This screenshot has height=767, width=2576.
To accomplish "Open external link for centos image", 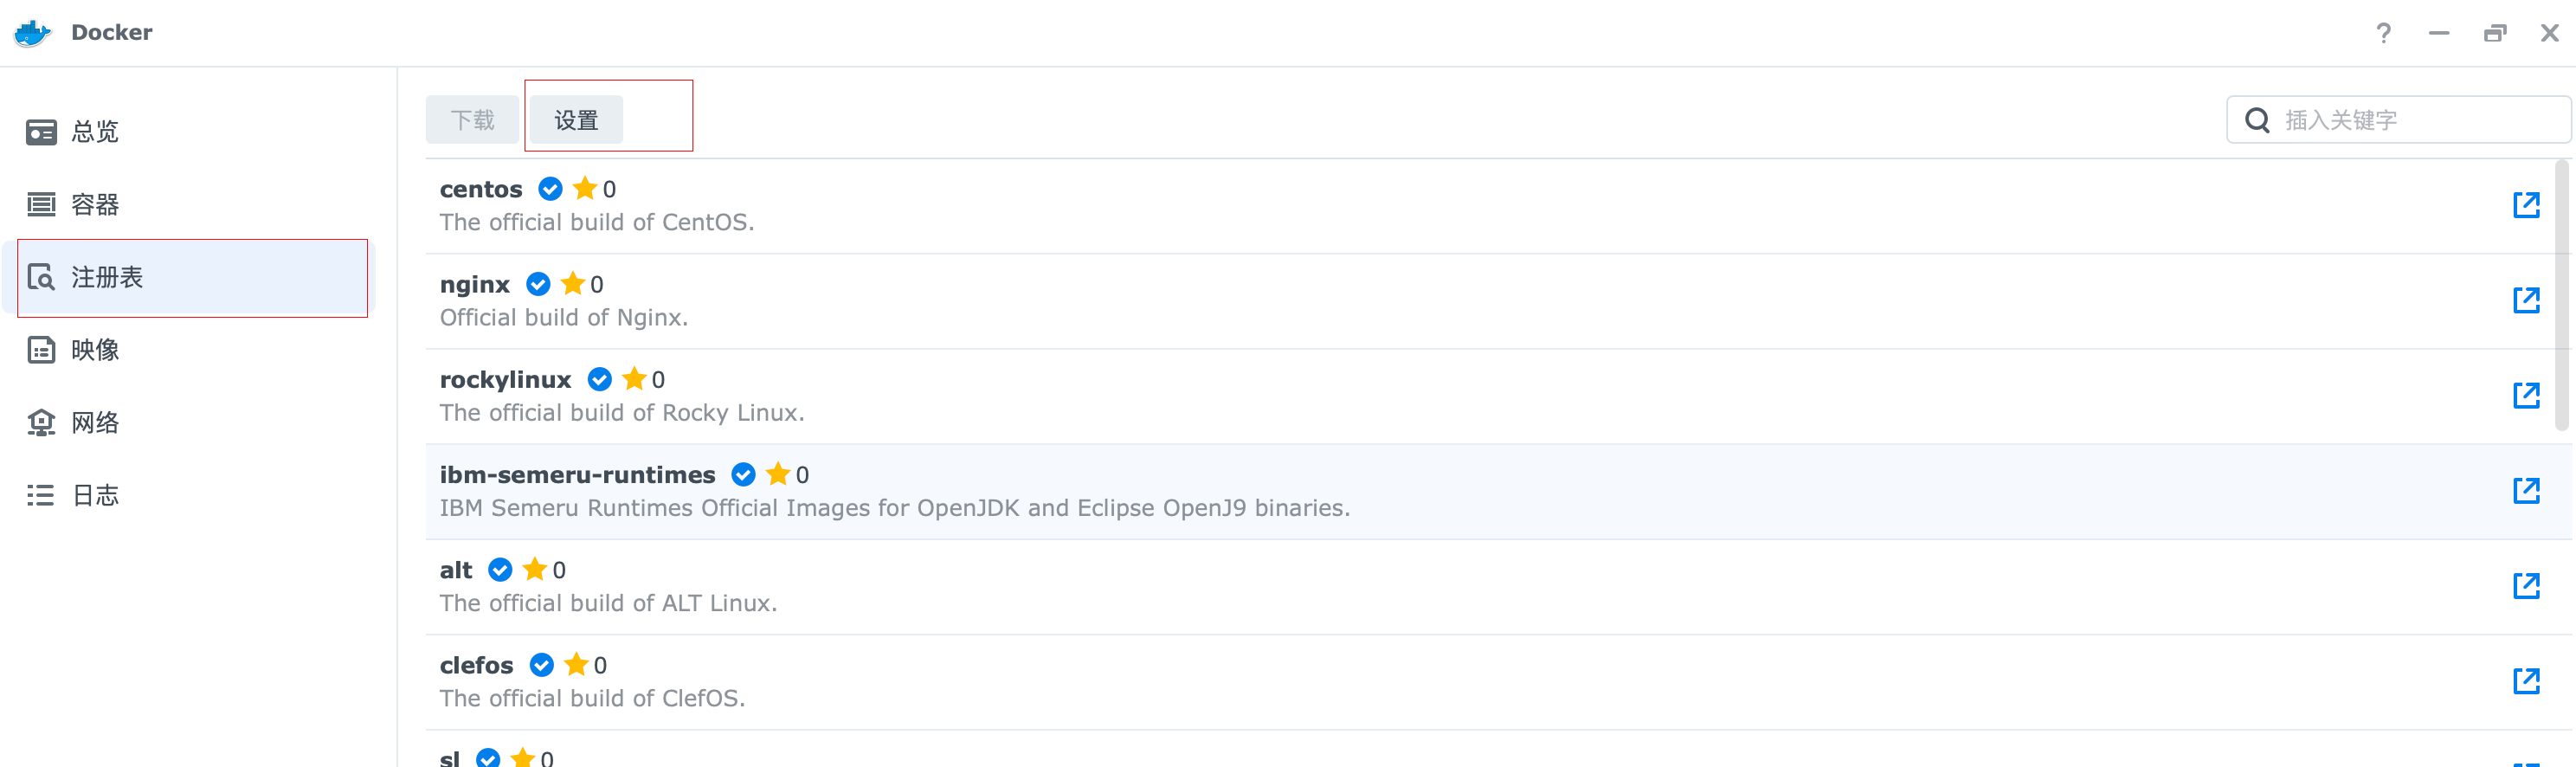I will (x=2526, y=205).
